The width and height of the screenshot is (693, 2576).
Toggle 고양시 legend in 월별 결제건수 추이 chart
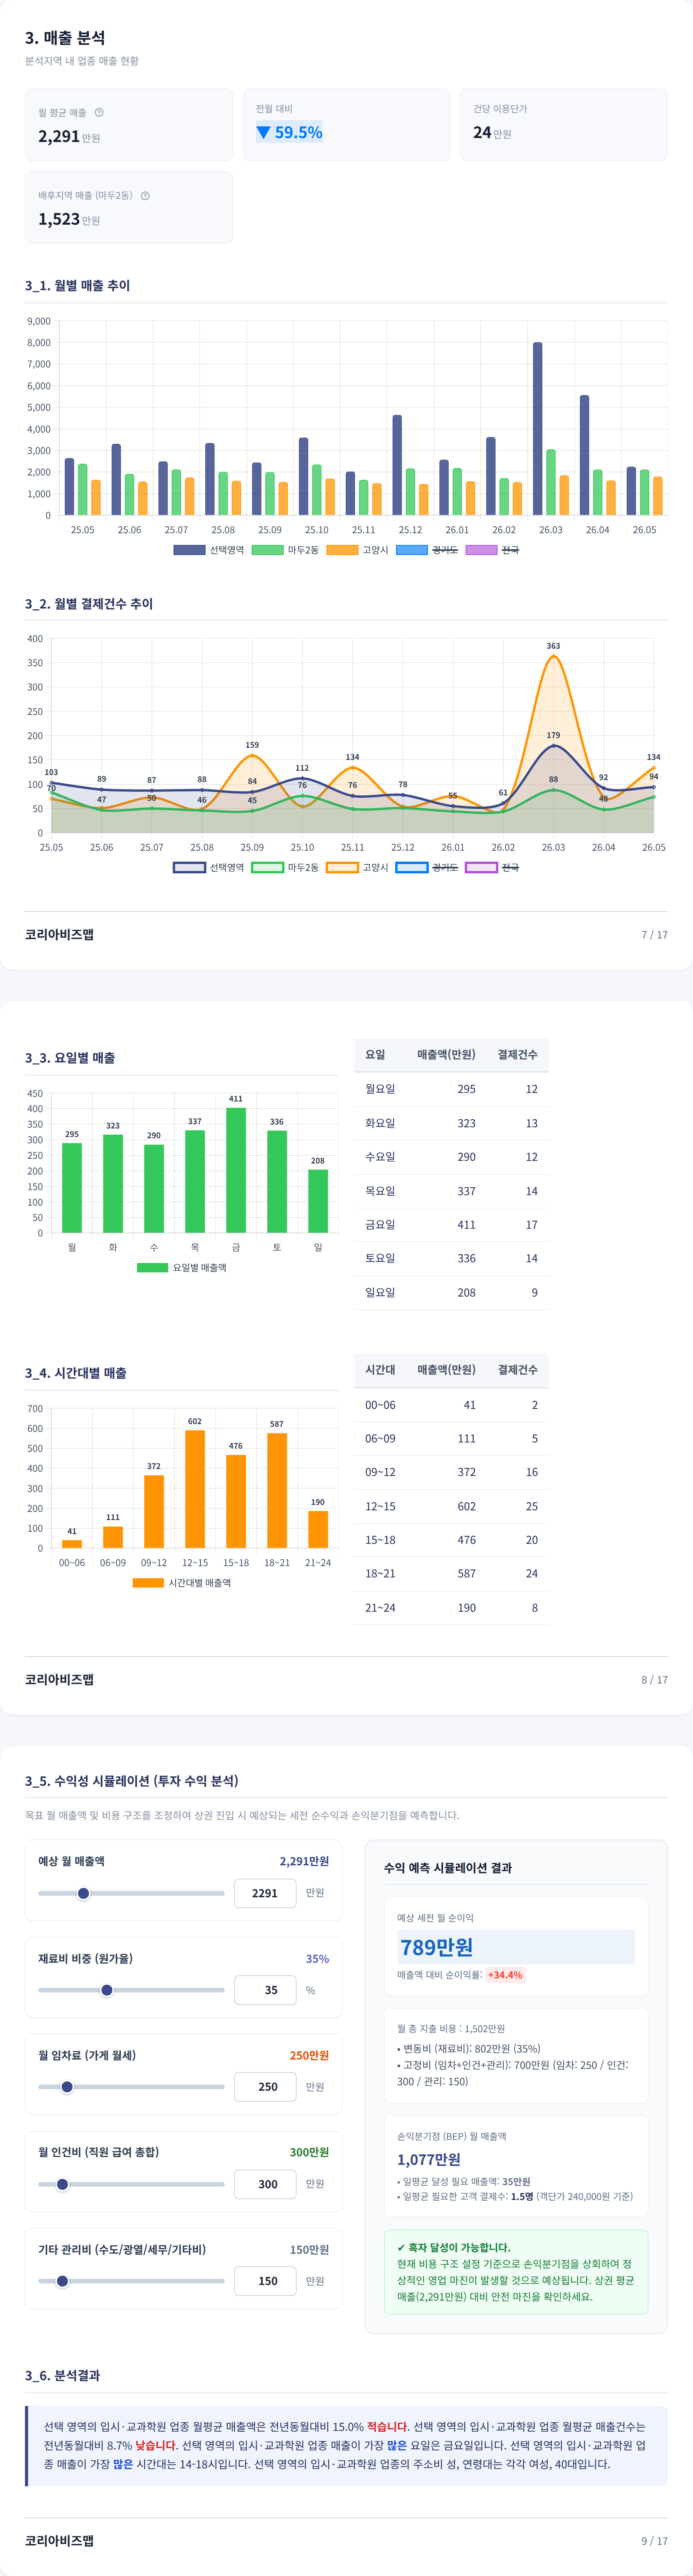pyautogui.click(x=357, y=867)
